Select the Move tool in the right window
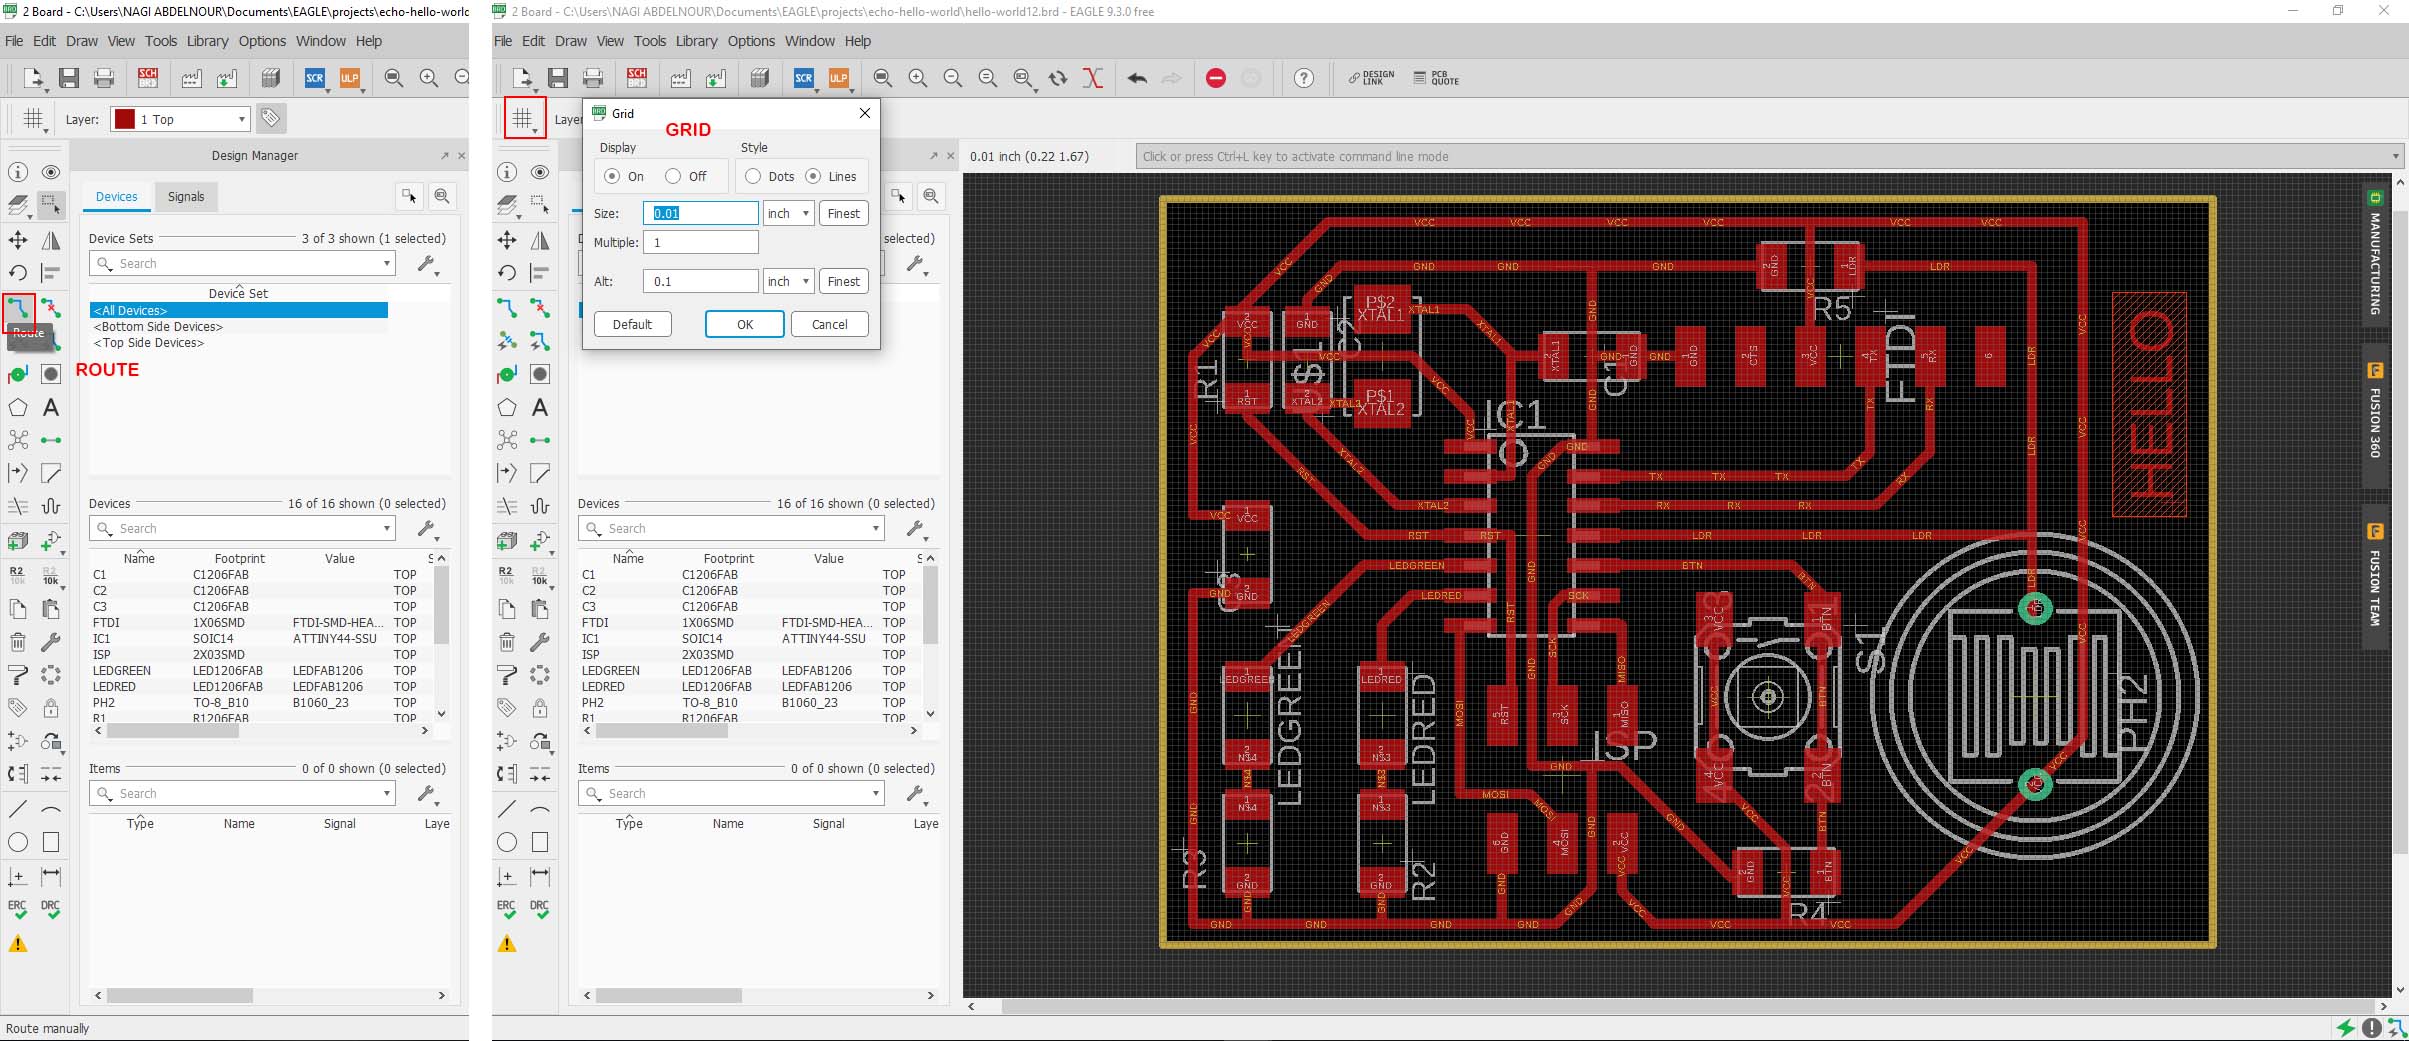 (507, 240)
